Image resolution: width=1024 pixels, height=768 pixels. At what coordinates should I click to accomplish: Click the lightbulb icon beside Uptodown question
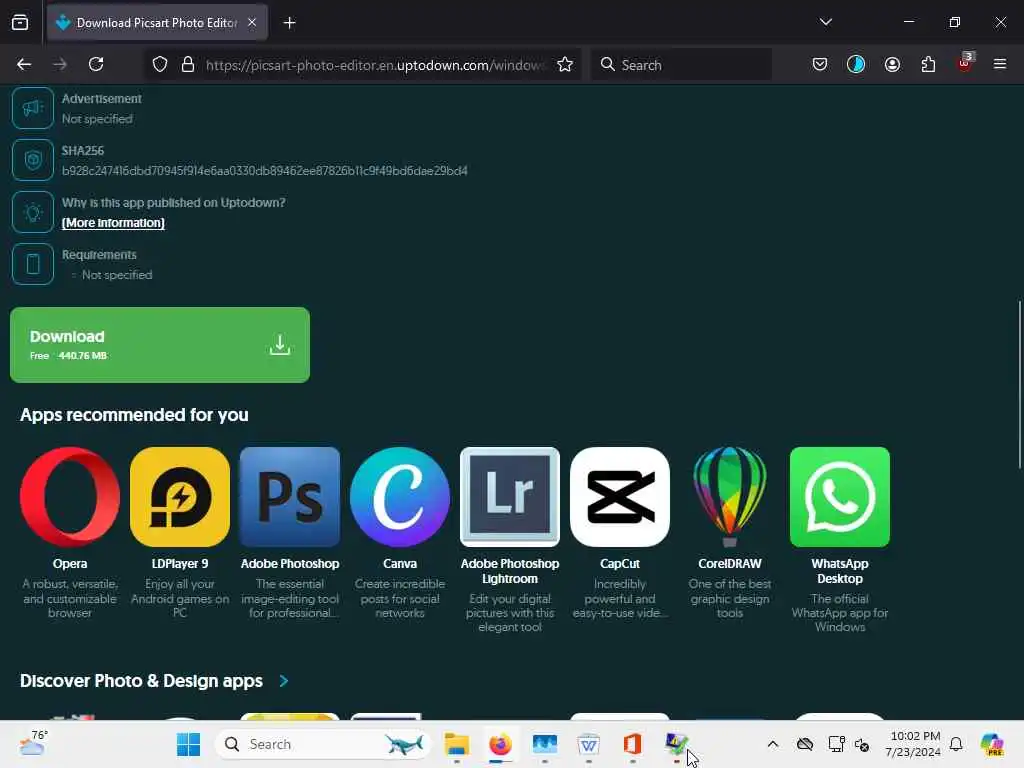33,212
